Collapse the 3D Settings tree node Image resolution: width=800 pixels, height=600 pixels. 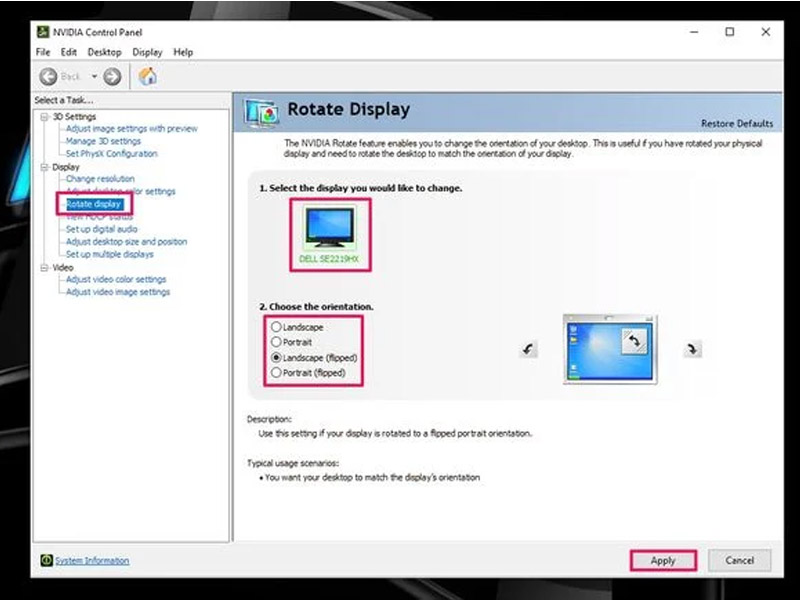coord(44,117)
